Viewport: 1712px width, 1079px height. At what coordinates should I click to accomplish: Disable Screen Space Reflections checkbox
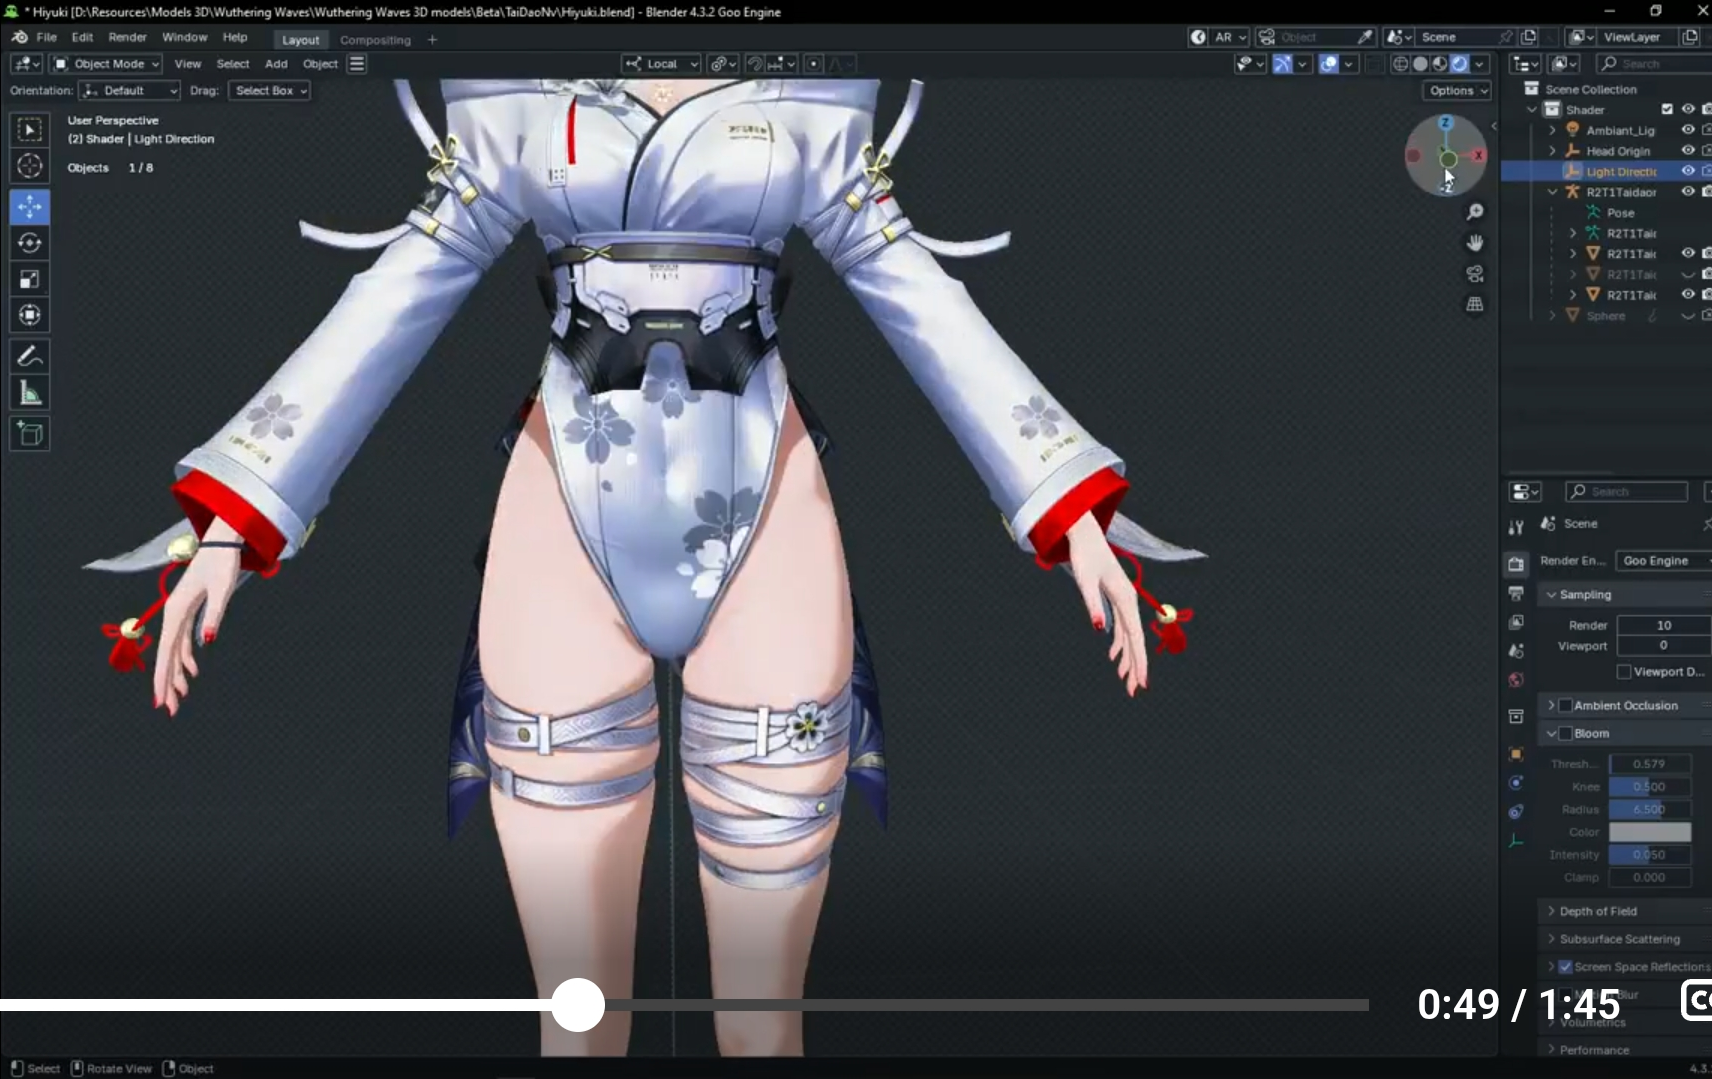pos(1566,967)
